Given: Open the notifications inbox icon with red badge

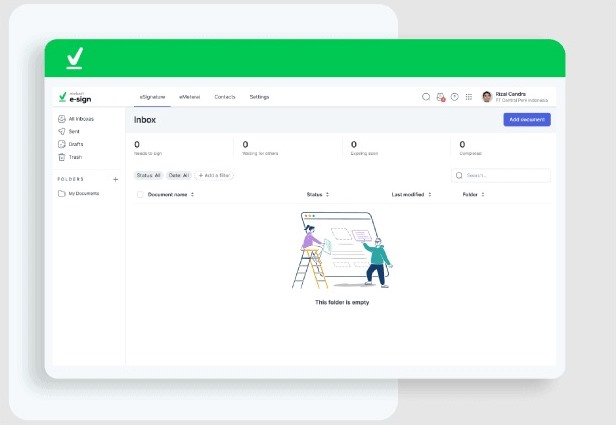Looking at the screenshot, I should (x=440, y=97).
